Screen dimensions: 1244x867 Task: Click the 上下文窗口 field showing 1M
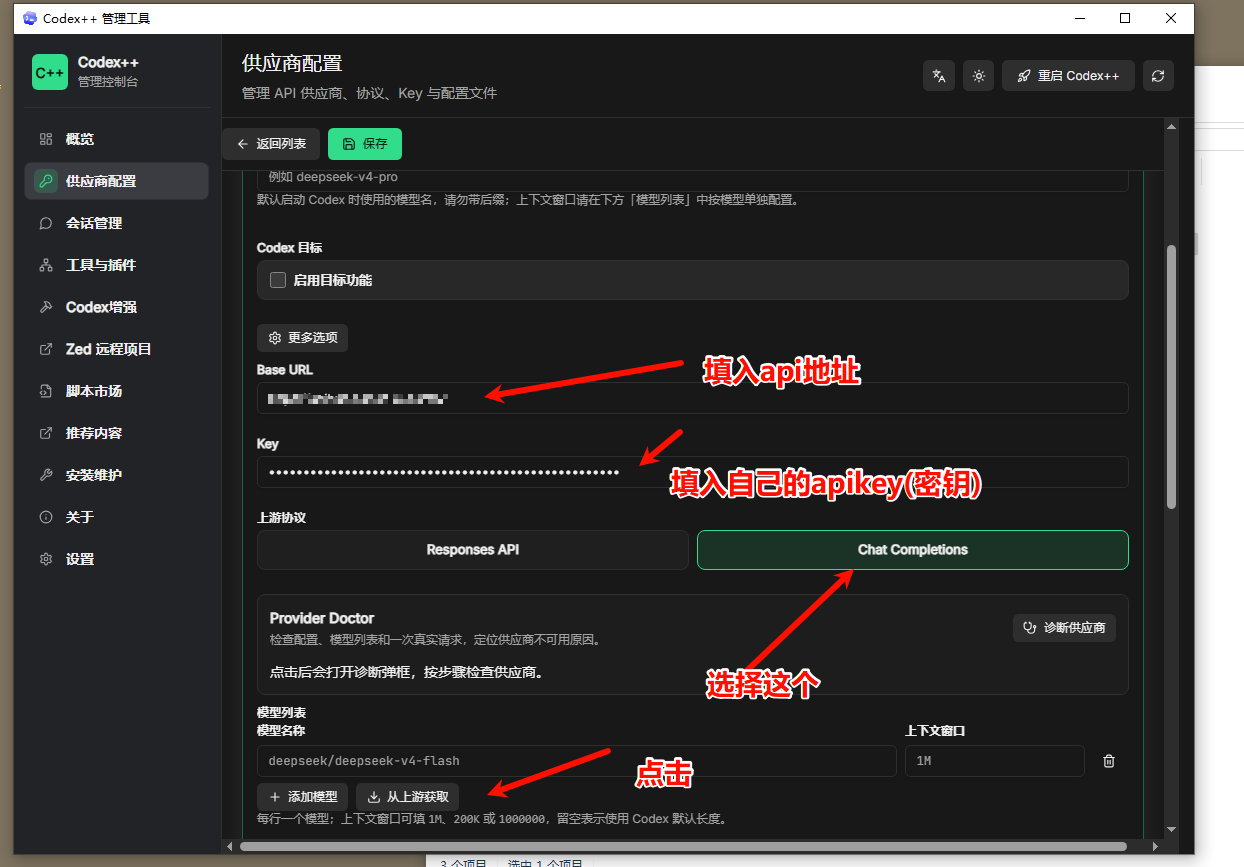[994, 761]
